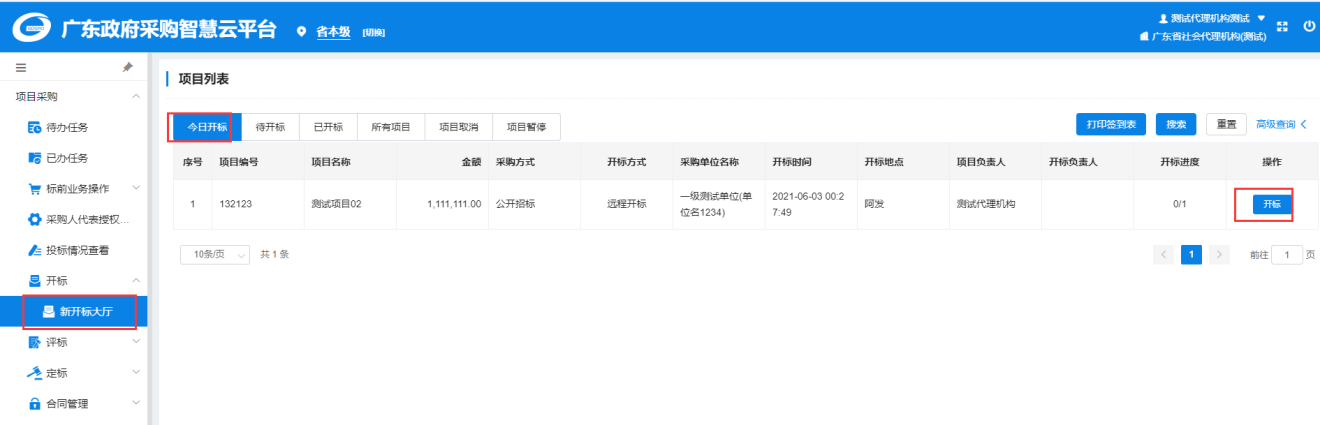This screenshot has width=1320, height=425.
Task: Open the 10条/页 page size dropdown
Action: 215,255
